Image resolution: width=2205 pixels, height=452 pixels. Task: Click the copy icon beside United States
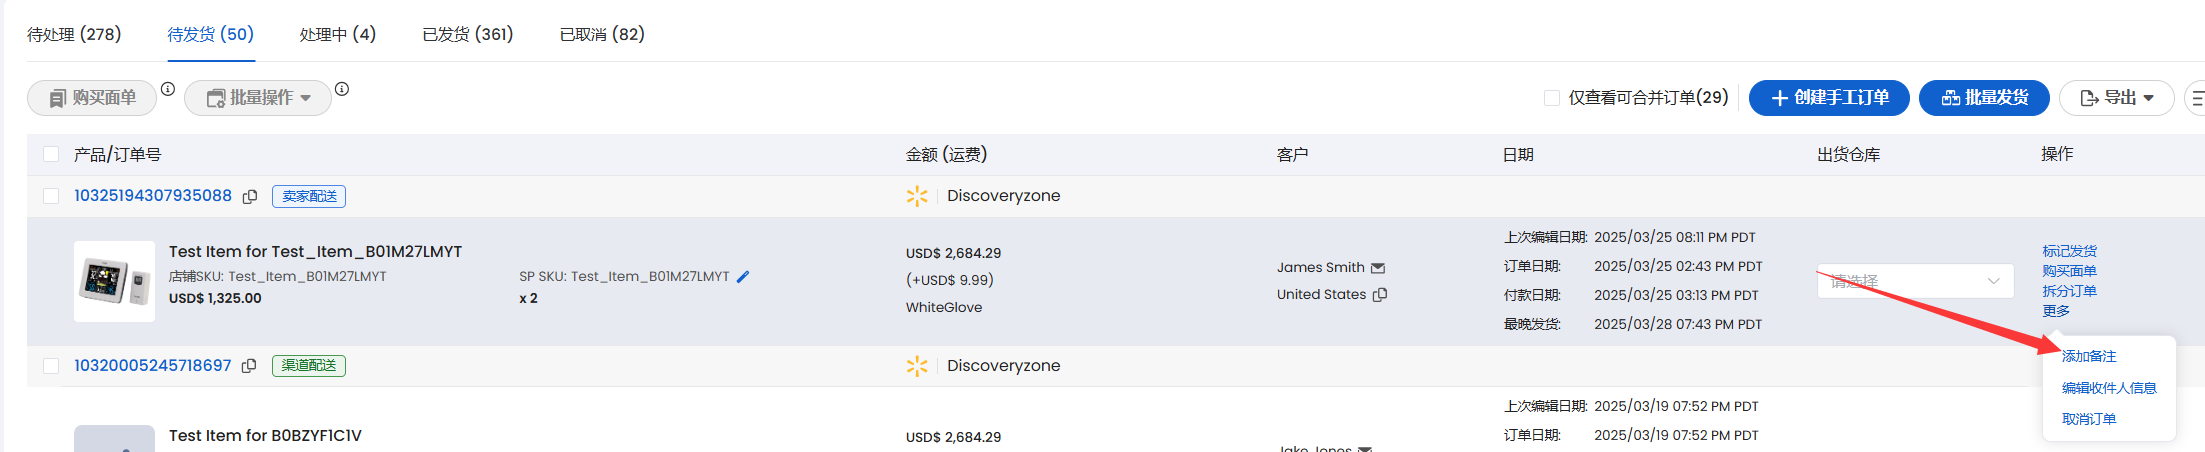coord(1380,295)
